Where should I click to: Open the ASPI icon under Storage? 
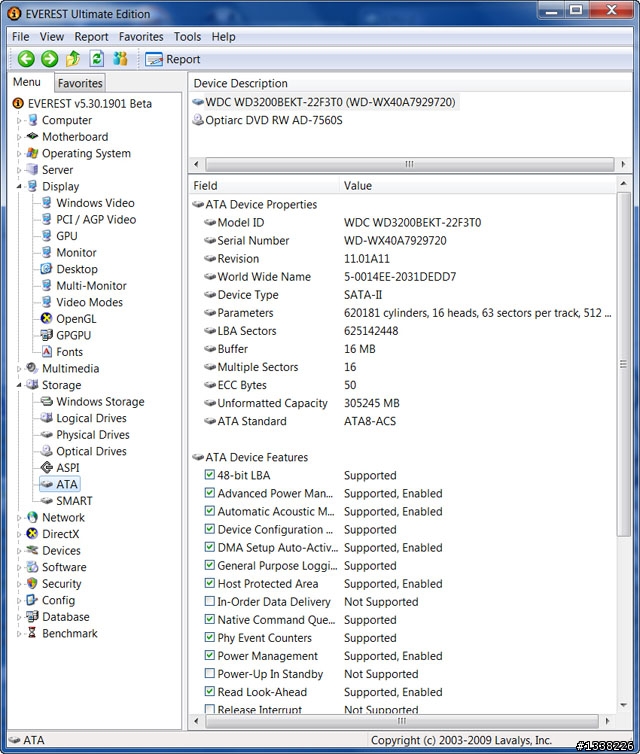pos(47,467)
